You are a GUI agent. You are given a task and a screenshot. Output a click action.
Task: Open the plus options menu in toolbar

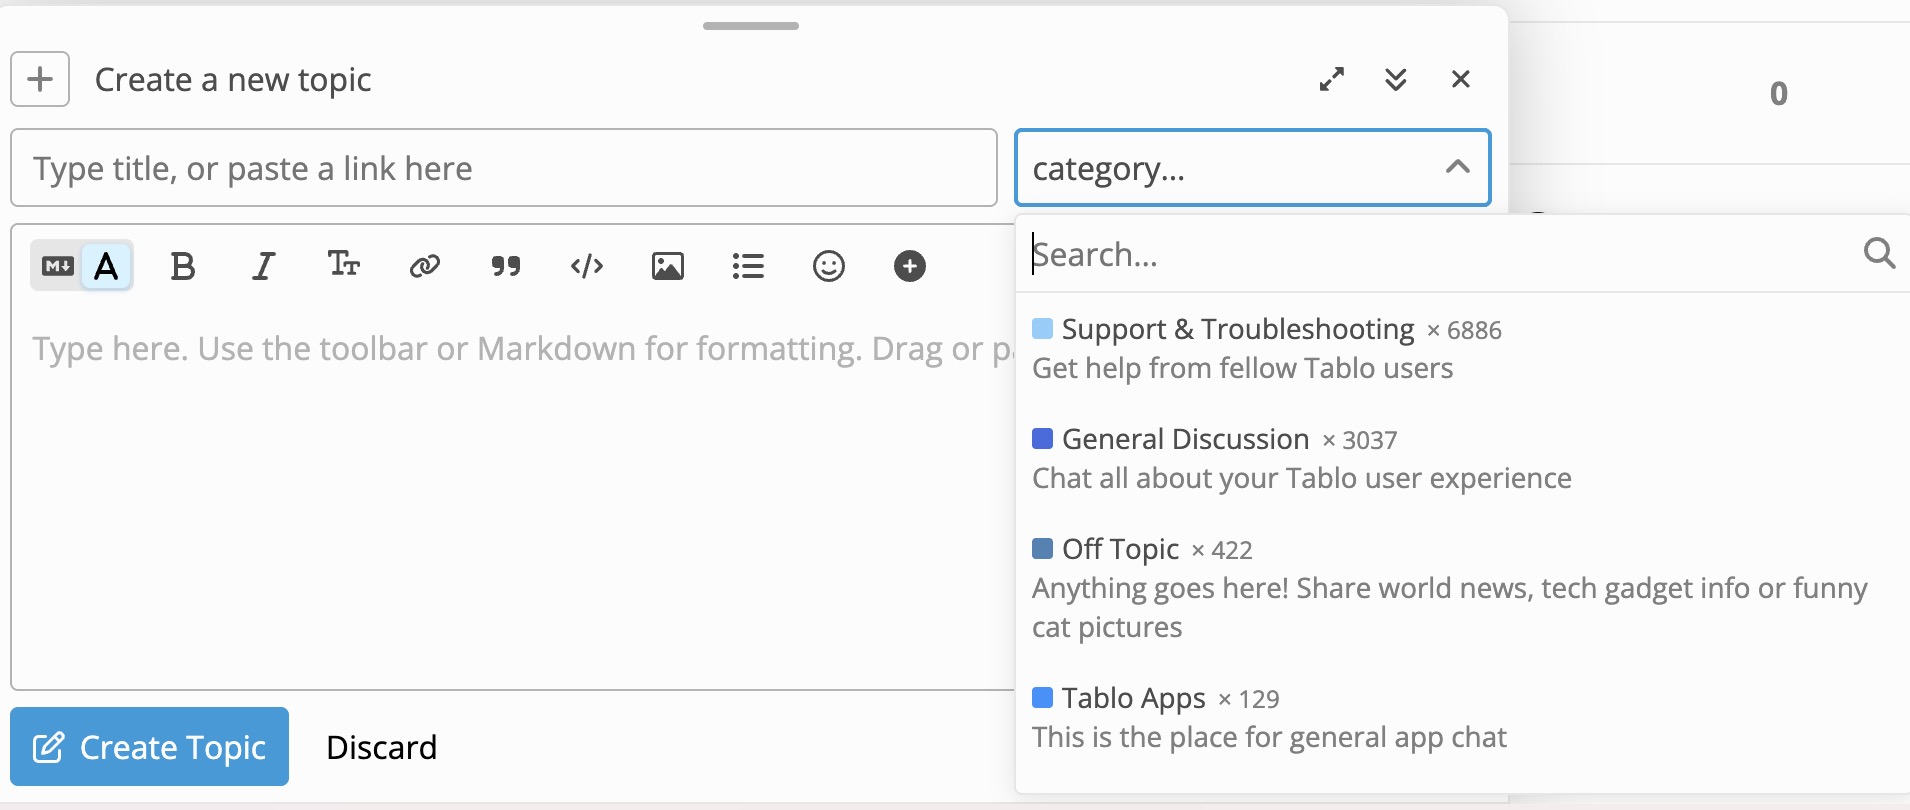[x=910, y=266]
